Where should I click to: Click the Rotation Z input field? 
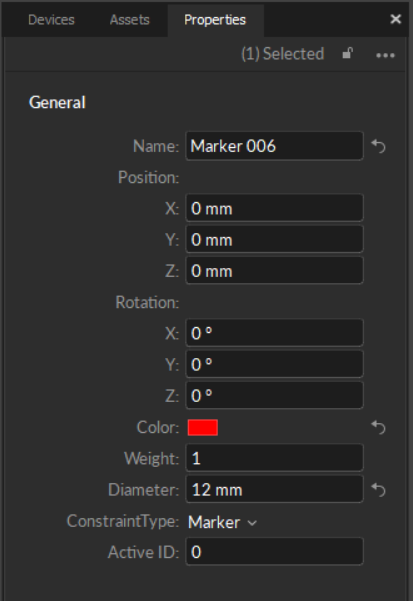(x=274, y=396)
